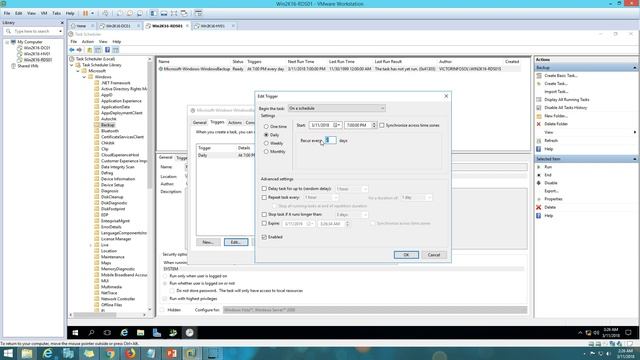Expand View submenu arrow in Actions
Screen dimensions: 640x360
point(635,132)
